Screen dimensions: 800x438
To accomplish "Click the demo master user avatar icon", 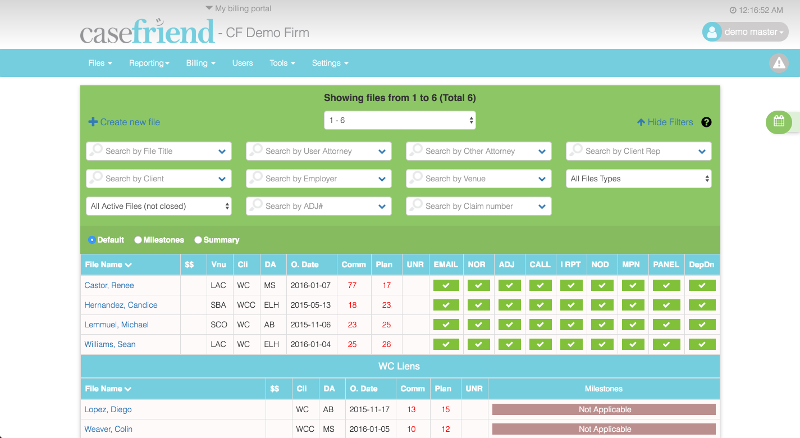I will (x=712, y=32).
